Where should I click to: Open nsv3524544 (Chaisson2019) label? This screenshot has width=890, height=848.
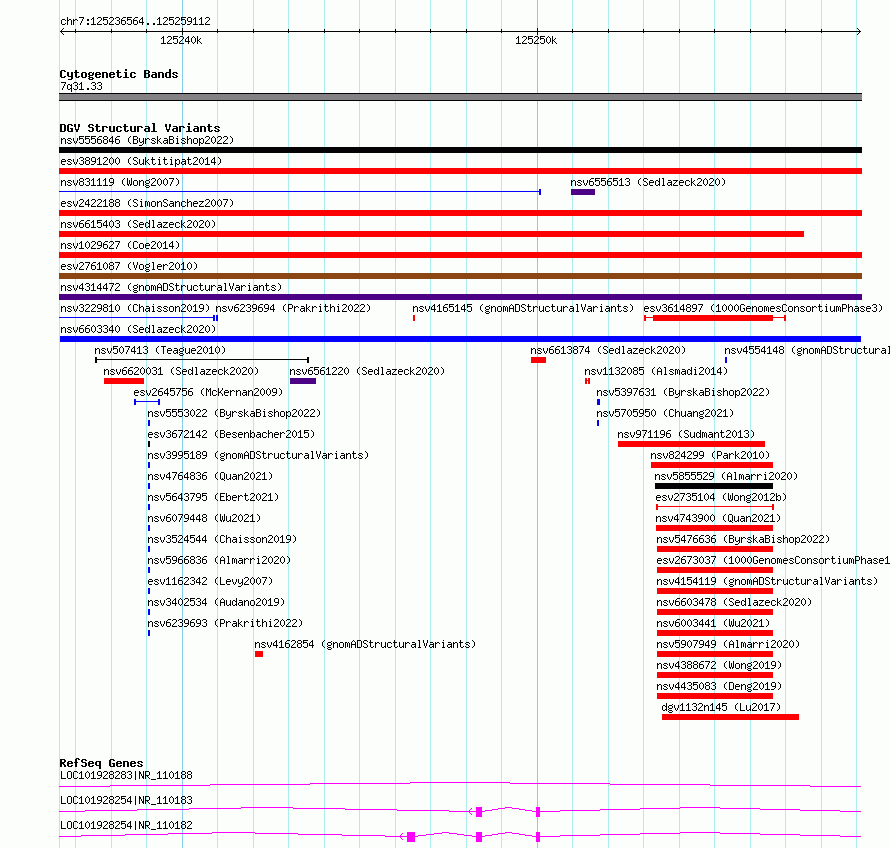point(222,539)
